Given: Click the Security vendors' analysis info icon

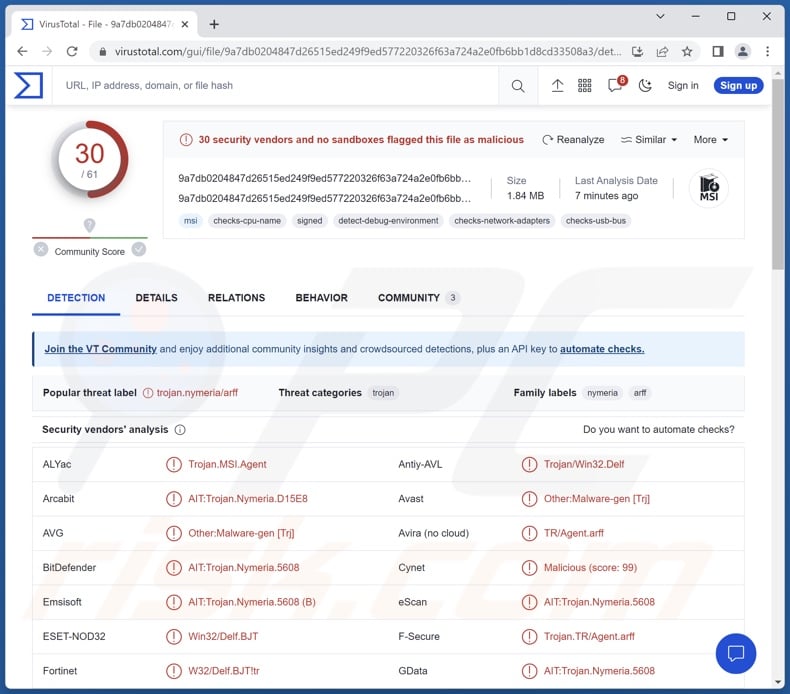Looking at the screenshot, I should point(180,430).
